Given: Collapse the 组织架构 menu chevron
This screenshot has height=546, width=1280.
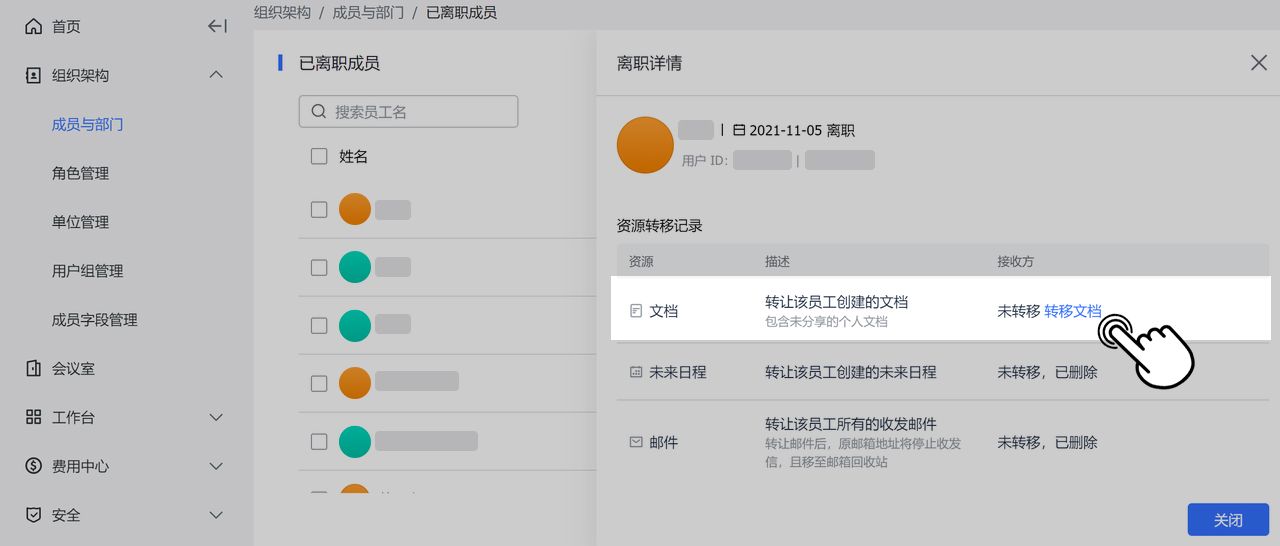Looking at the screenshot, I should 216,76.
